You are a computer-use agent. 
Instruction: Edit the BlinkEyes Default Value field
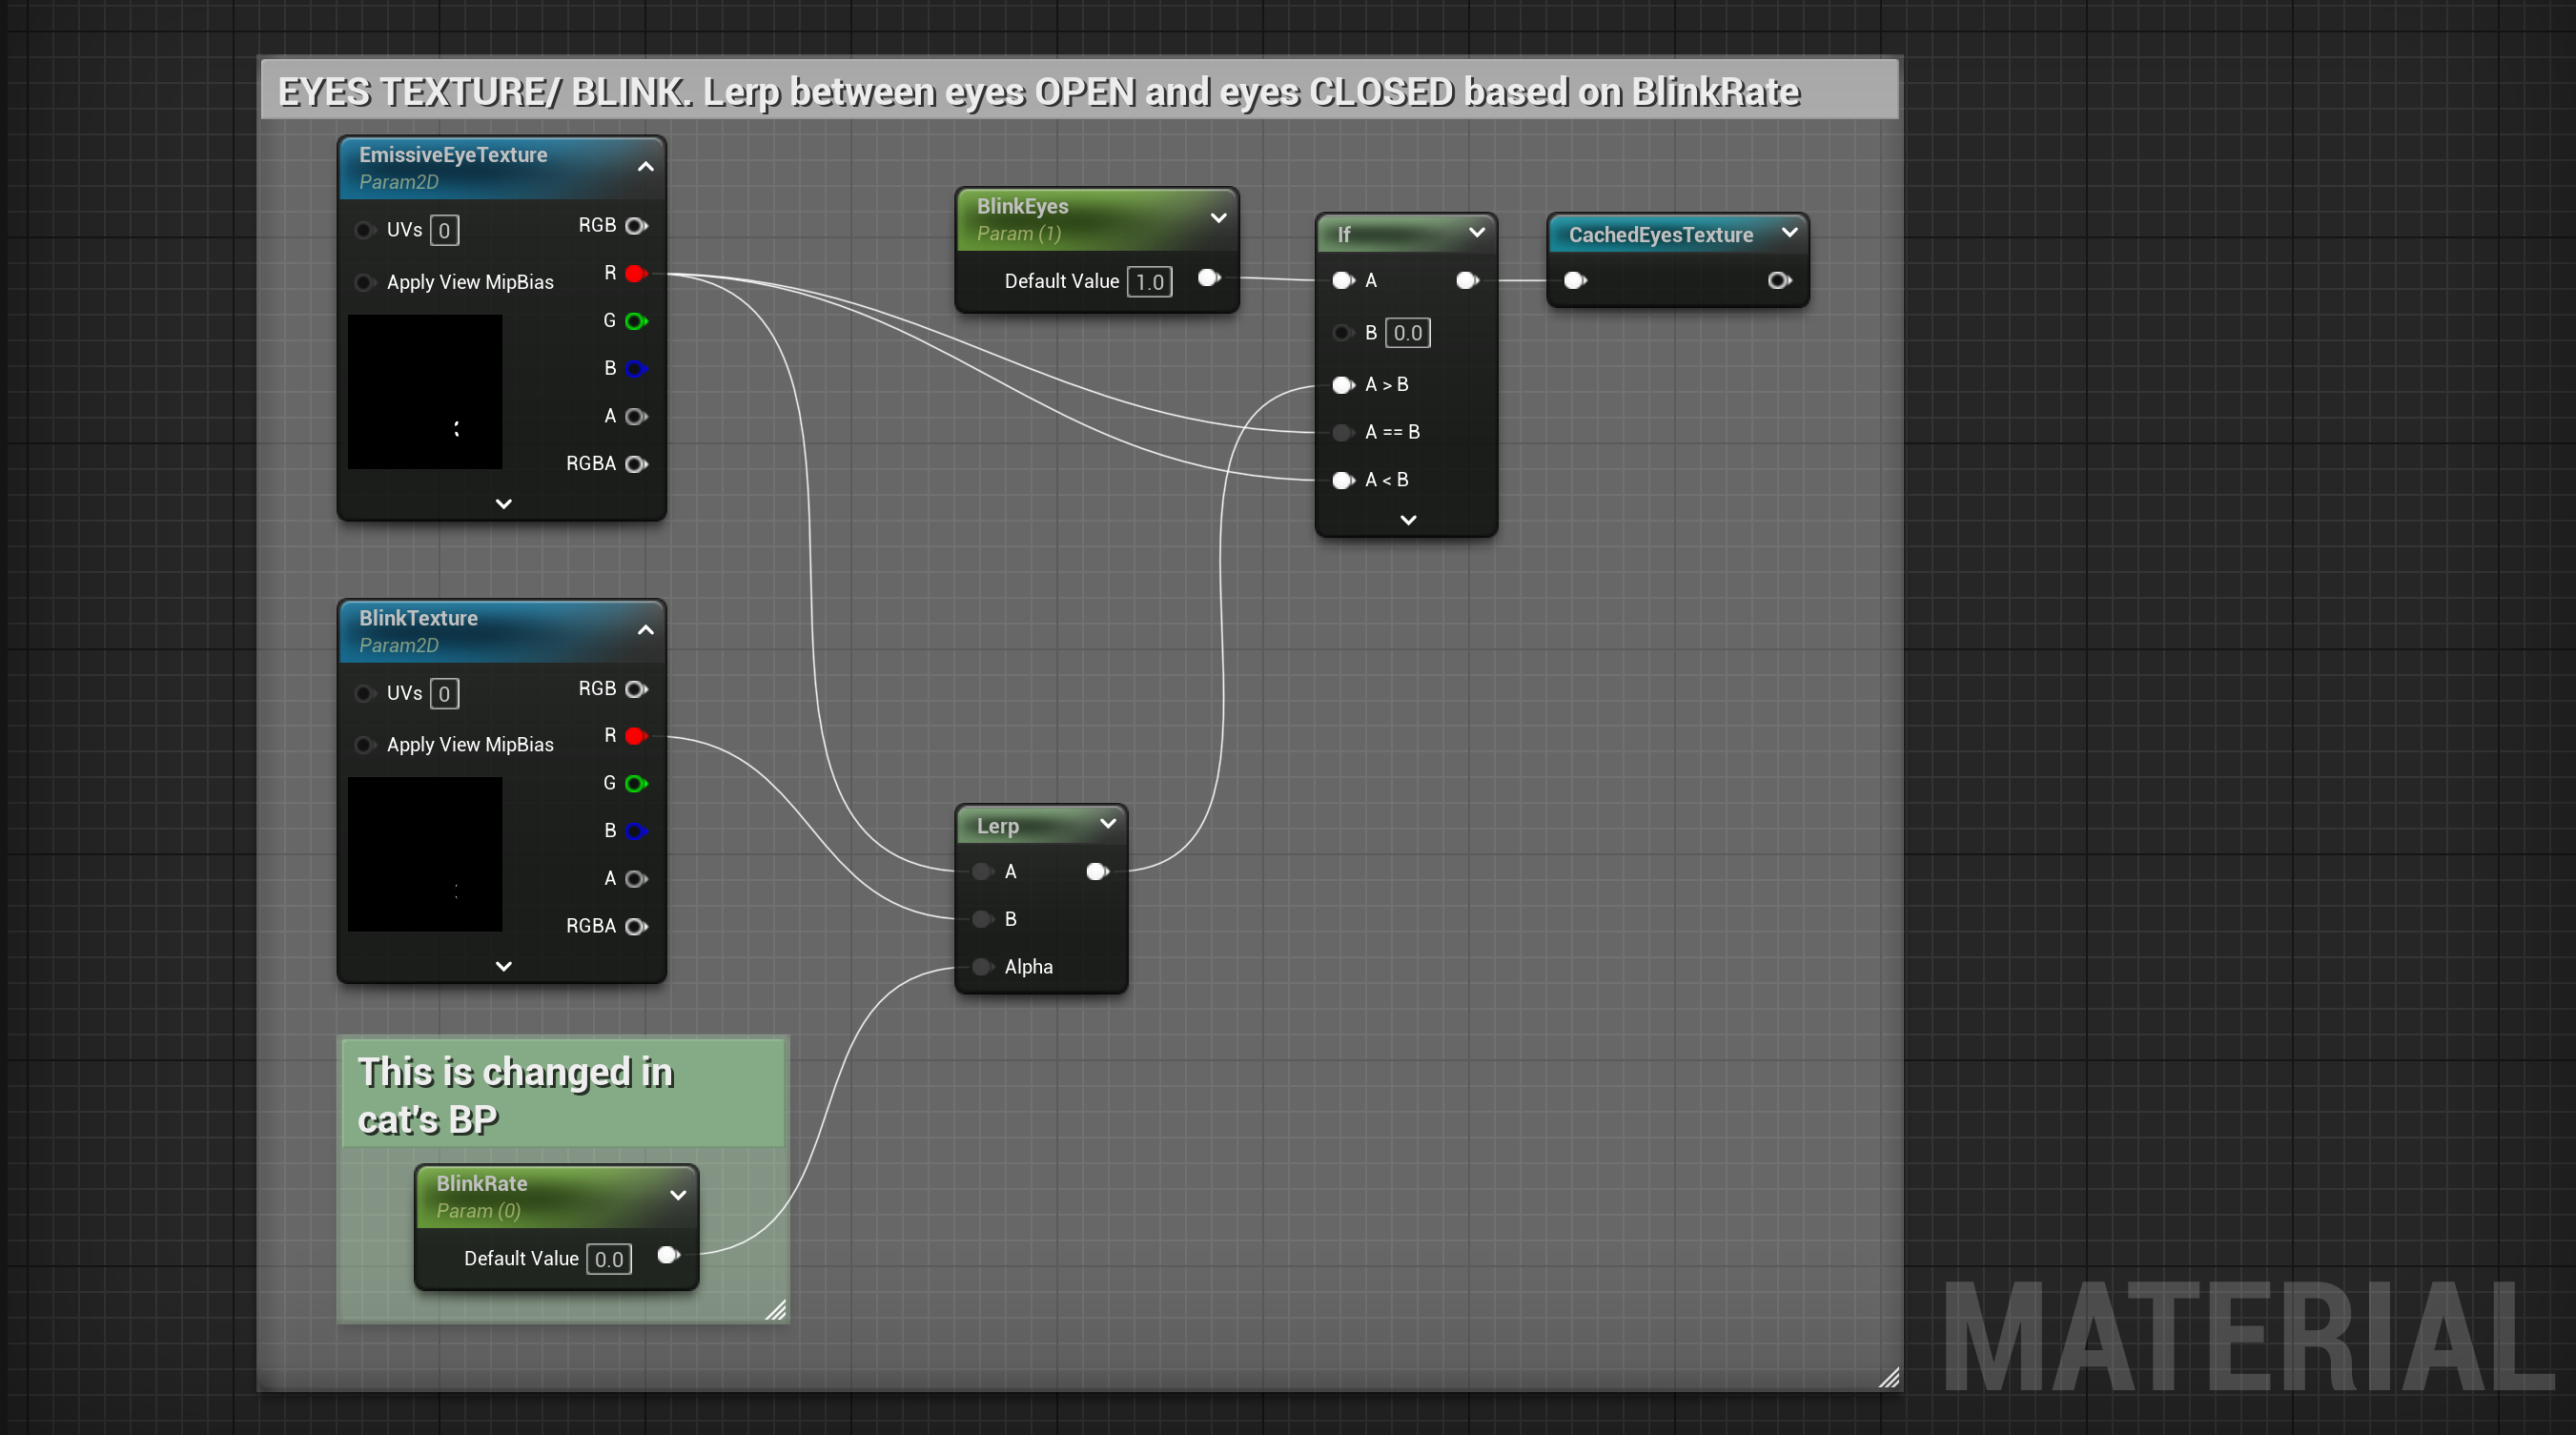1149,282
